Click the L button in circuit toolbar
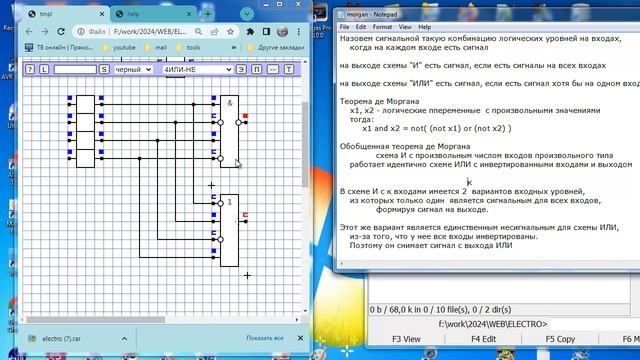640x360 pixels. (x=44, y=69)
